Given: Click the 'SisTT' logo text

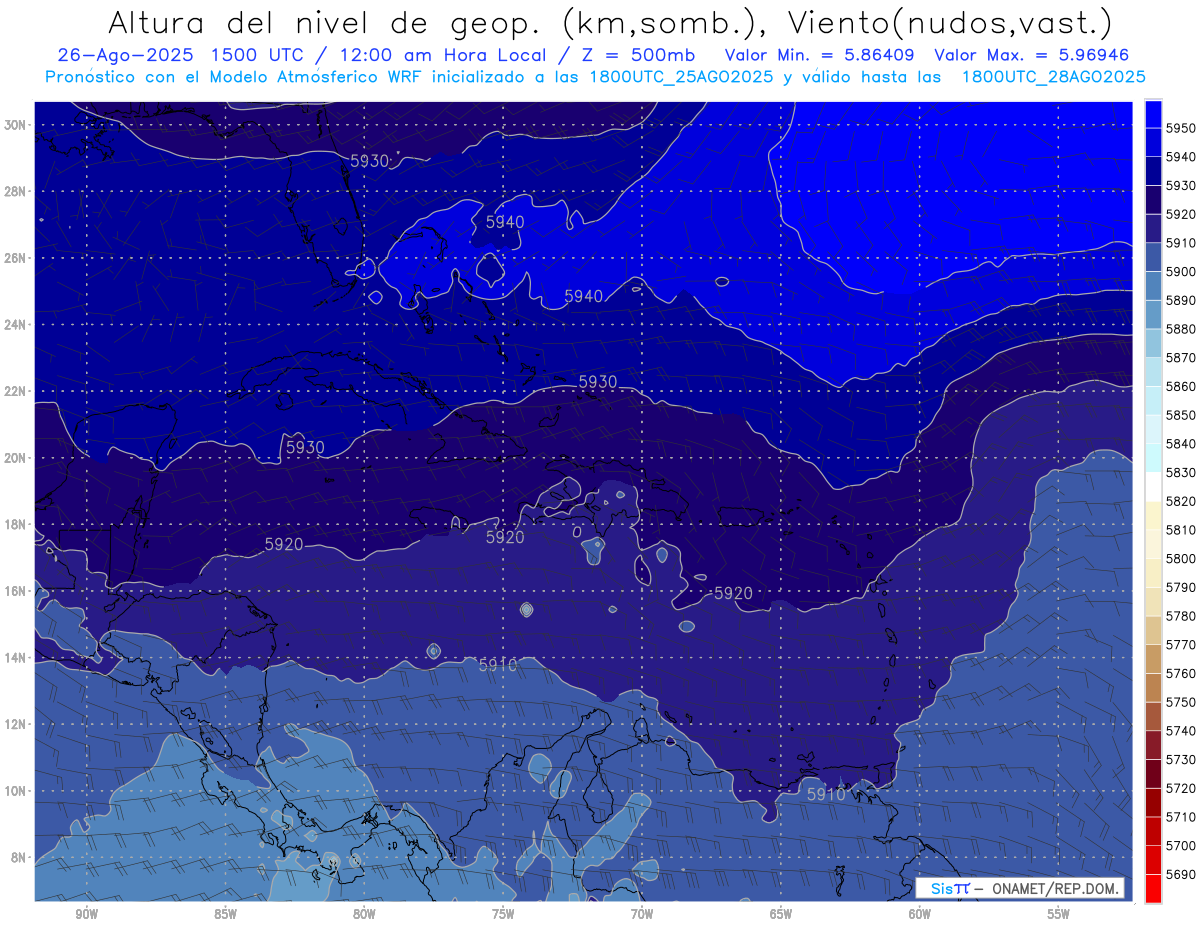Looking at the screenshot, I should [950, 889].
